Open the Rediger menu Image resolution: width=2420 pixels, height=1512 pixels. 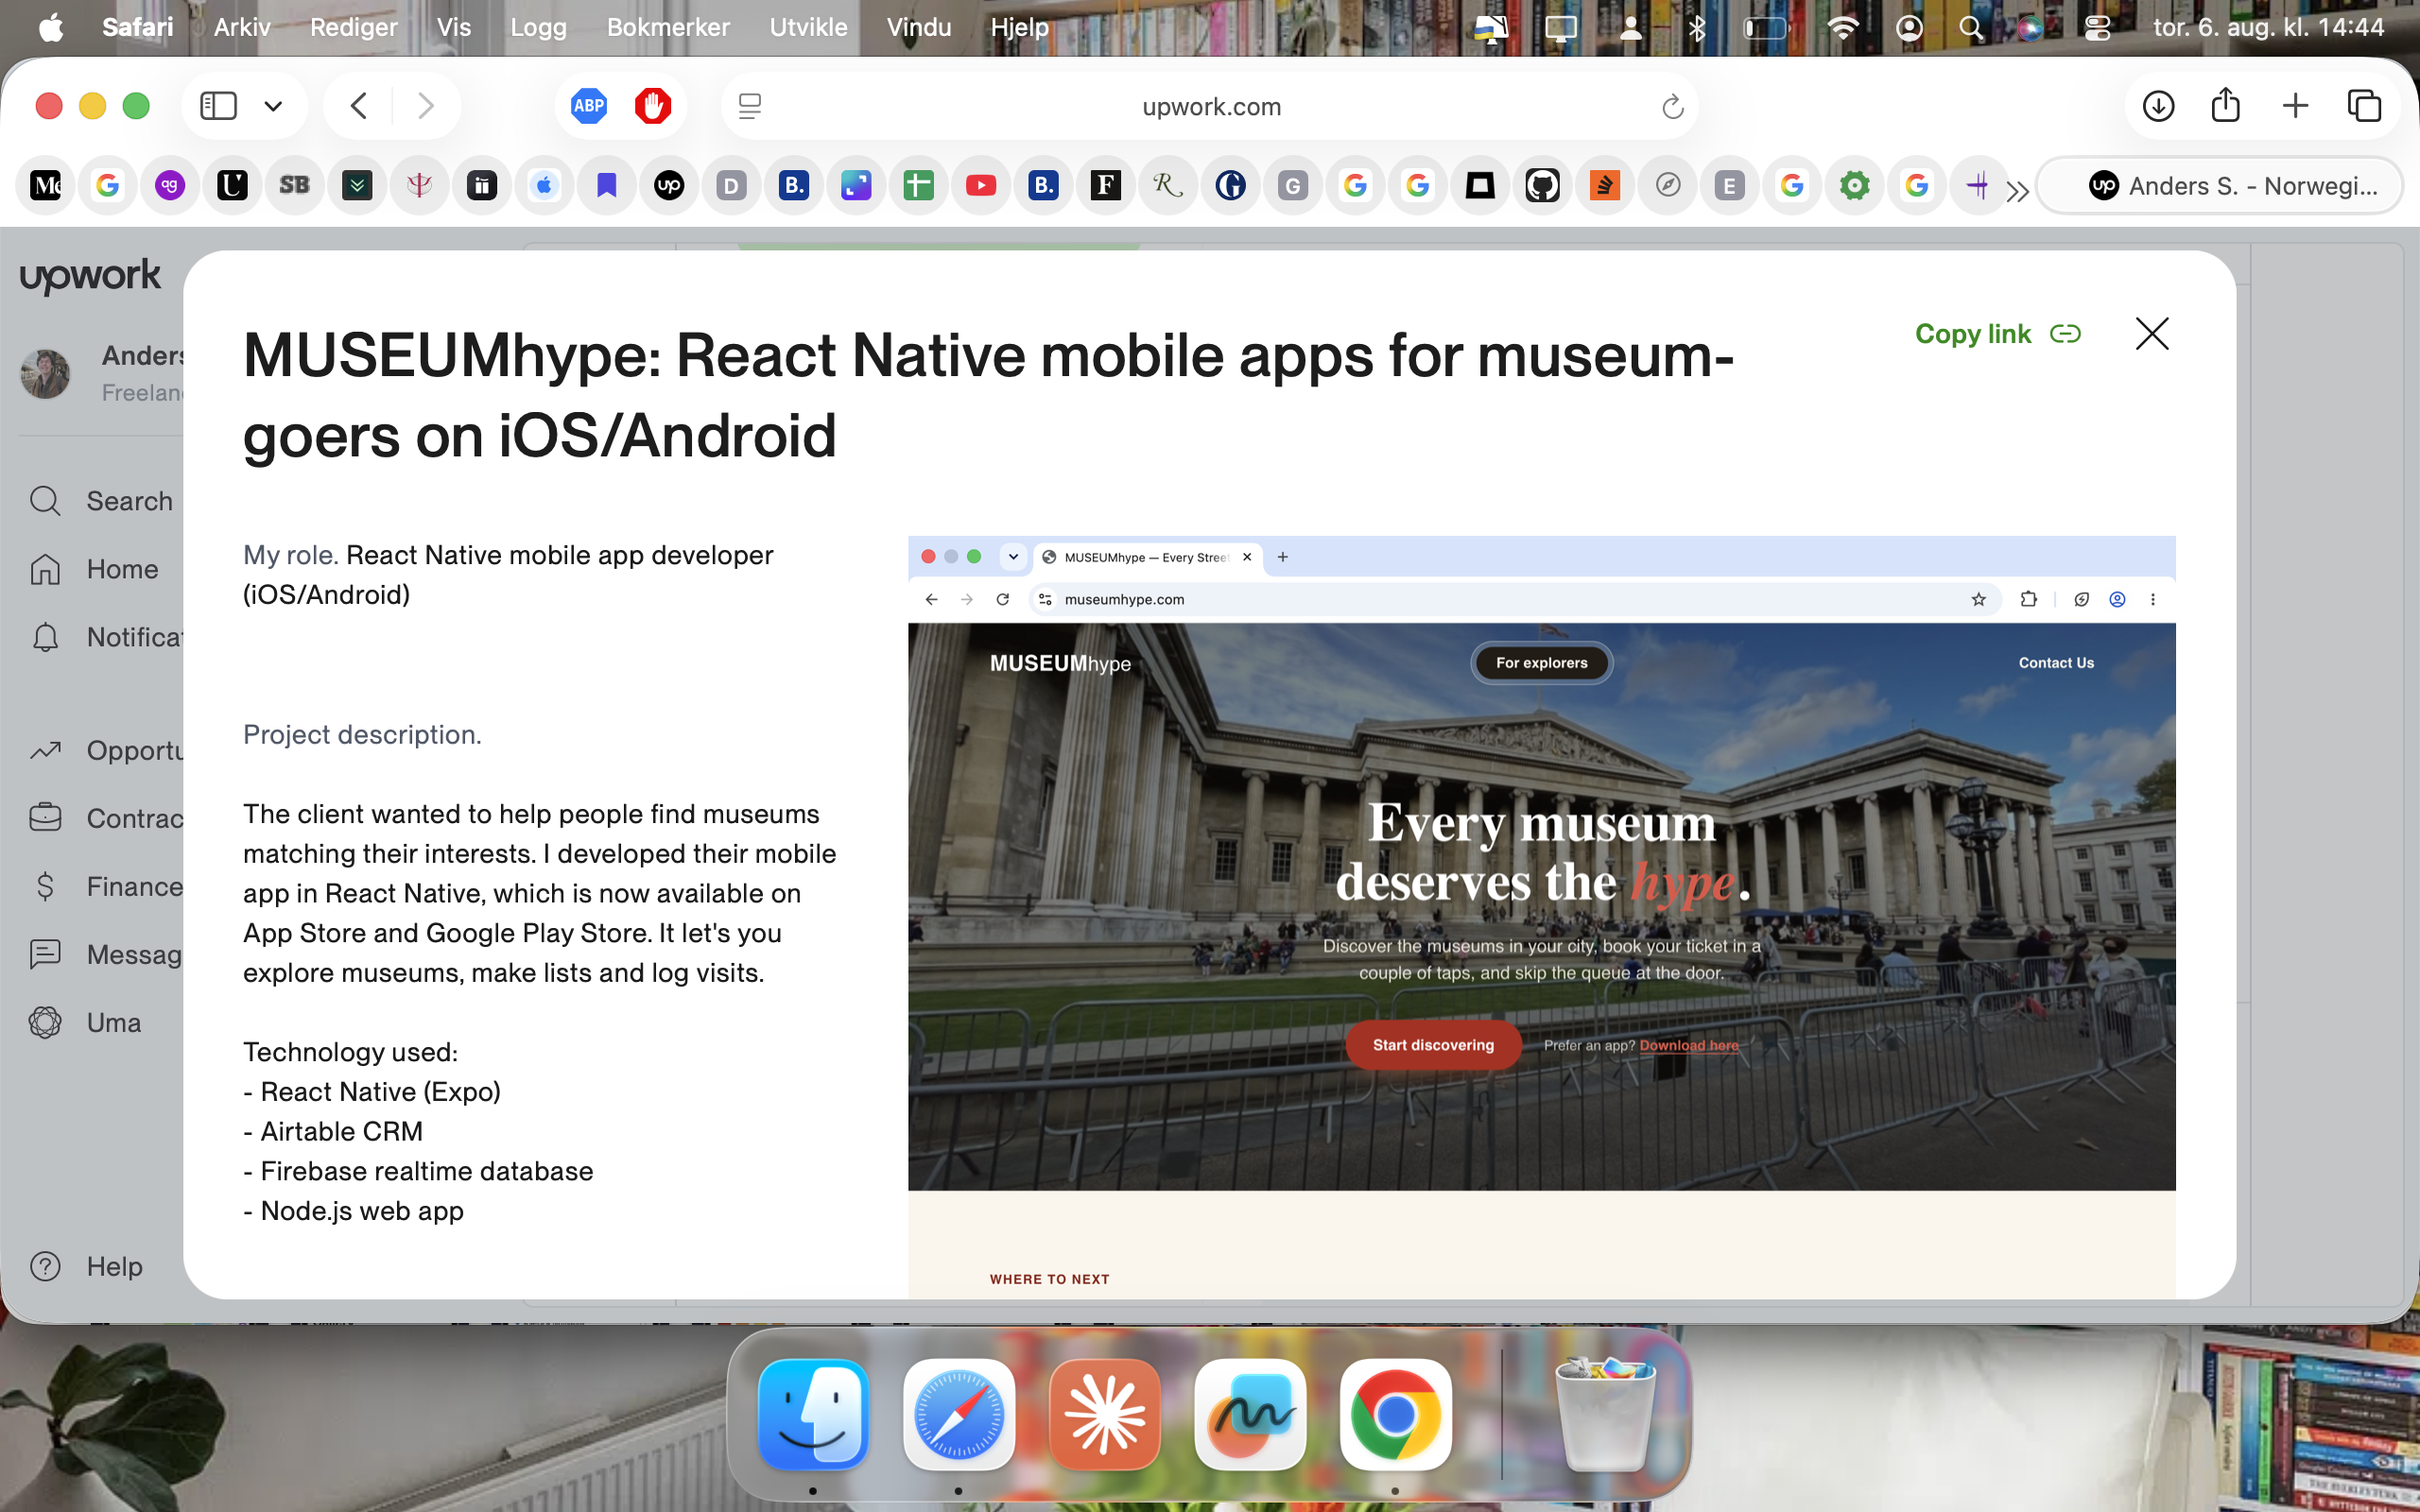point(354,27)
